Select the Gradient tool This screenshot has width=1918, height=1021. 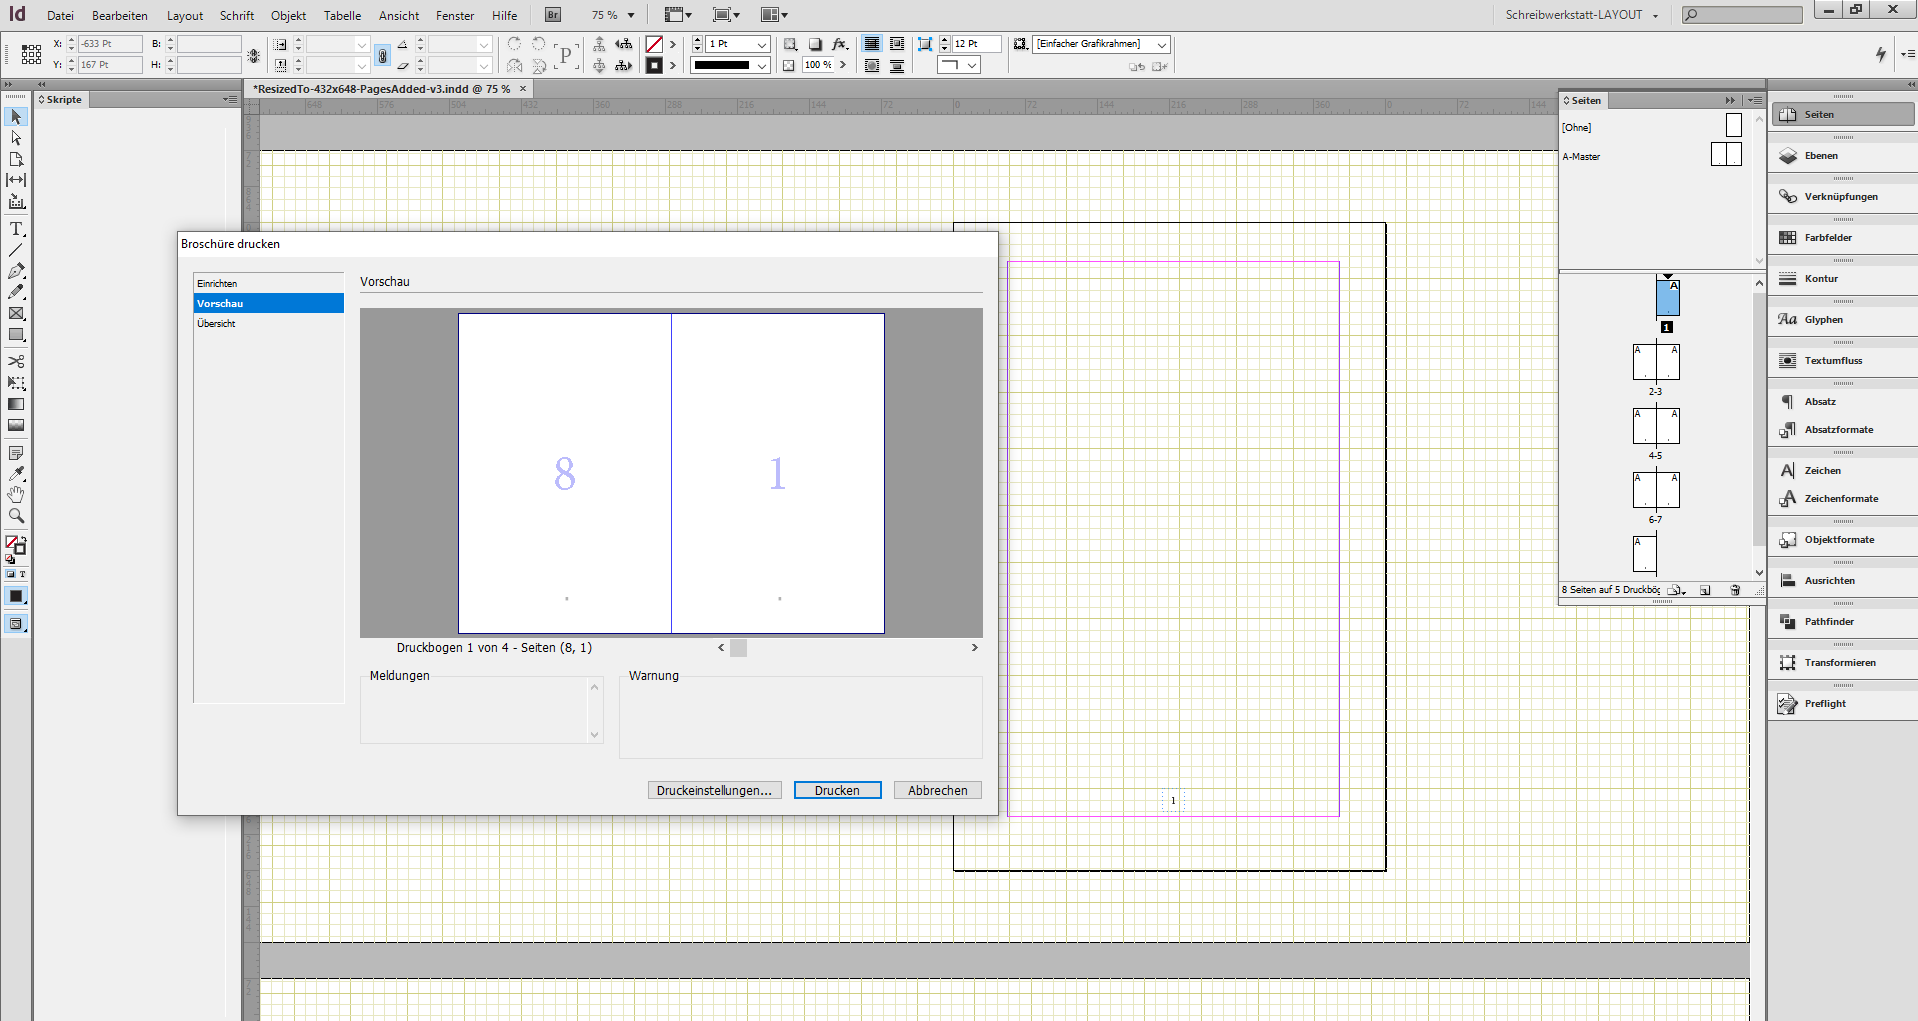(16, 404)
